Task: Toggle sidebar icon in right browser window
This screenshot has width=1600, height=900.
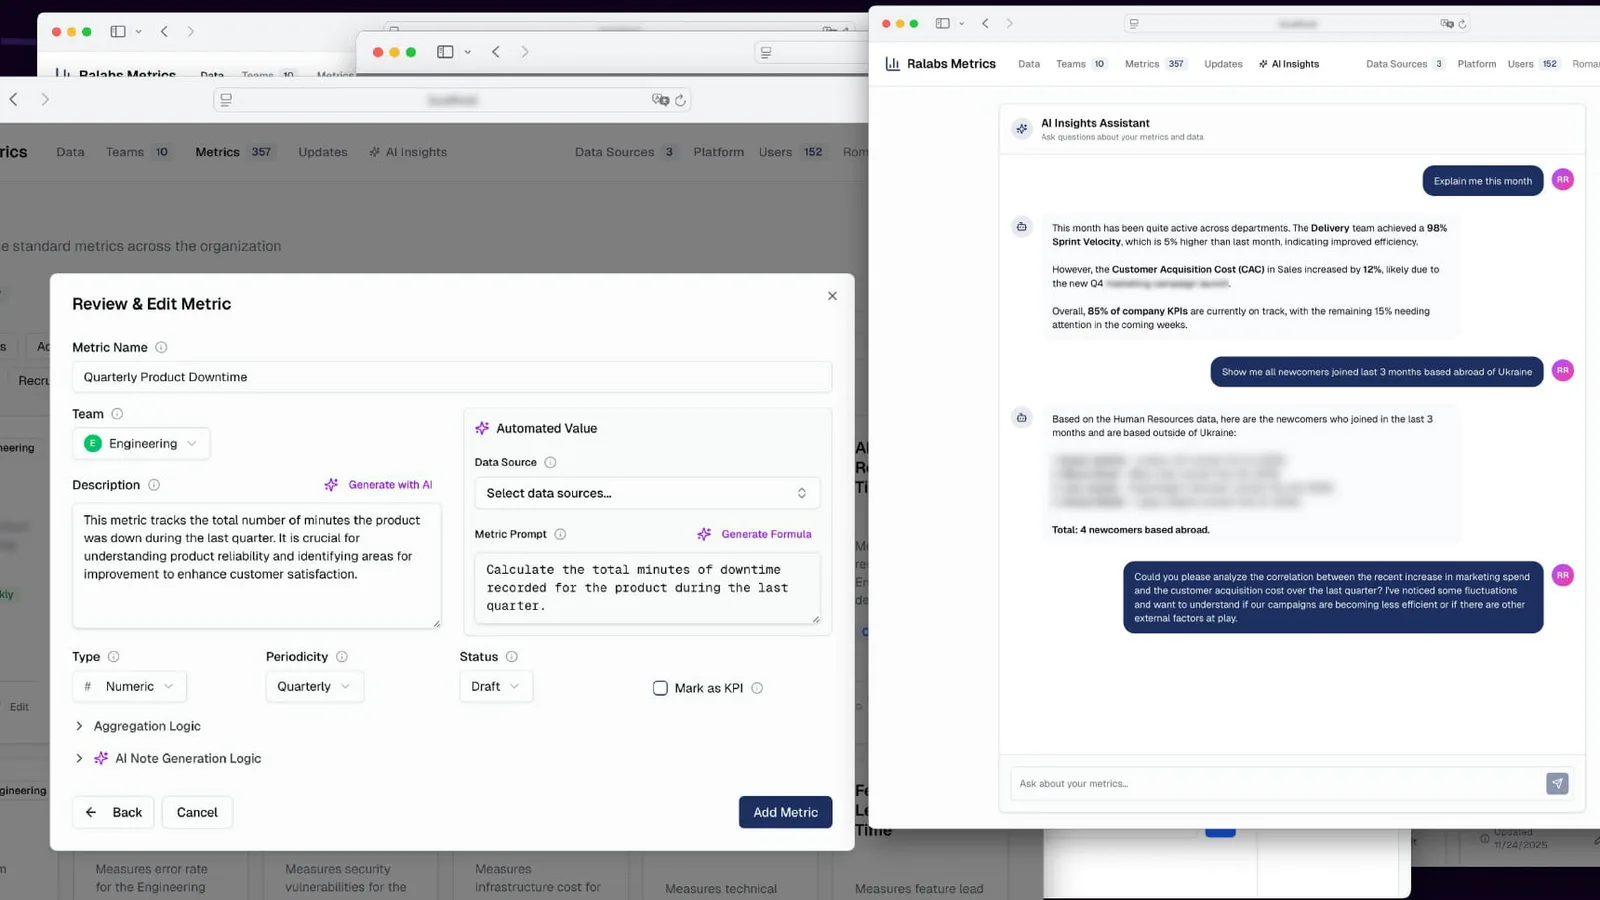Action: tap(942, 23)
